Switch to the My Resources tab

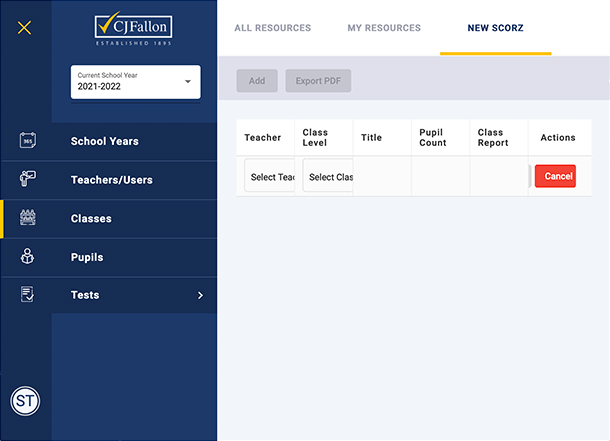point(384,28)
